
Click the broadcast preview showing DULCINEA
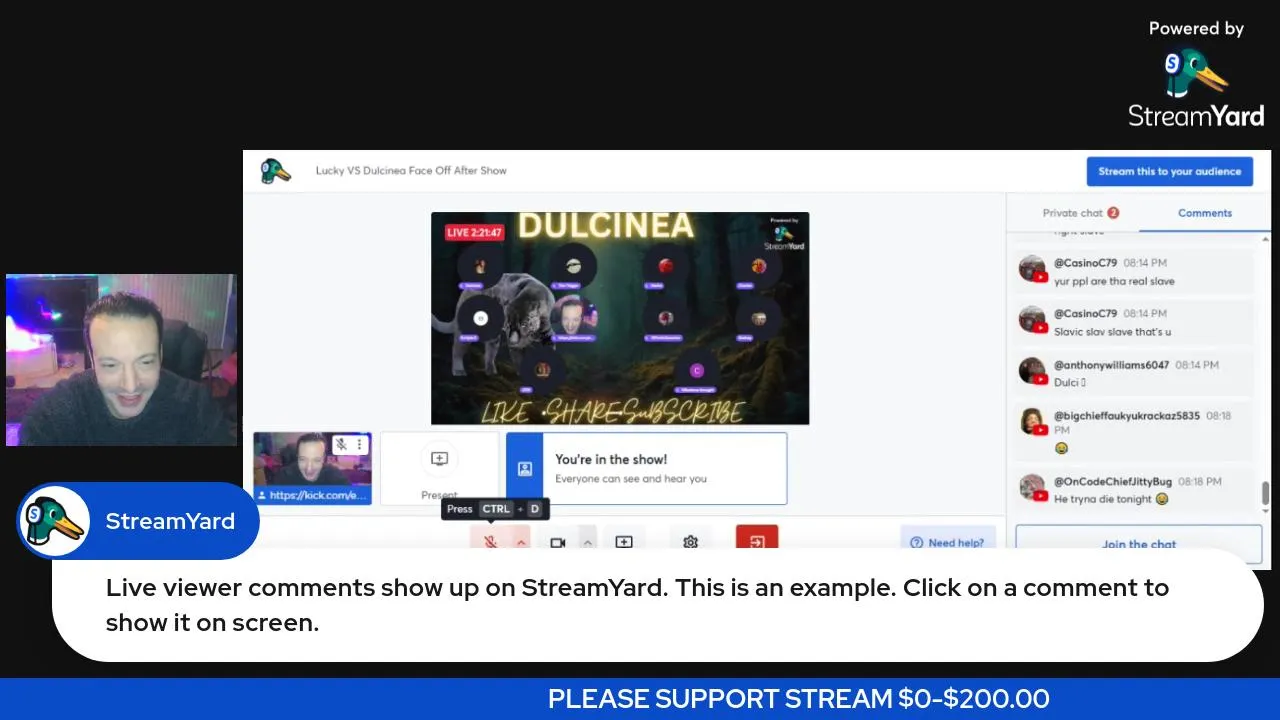point(620,318)
